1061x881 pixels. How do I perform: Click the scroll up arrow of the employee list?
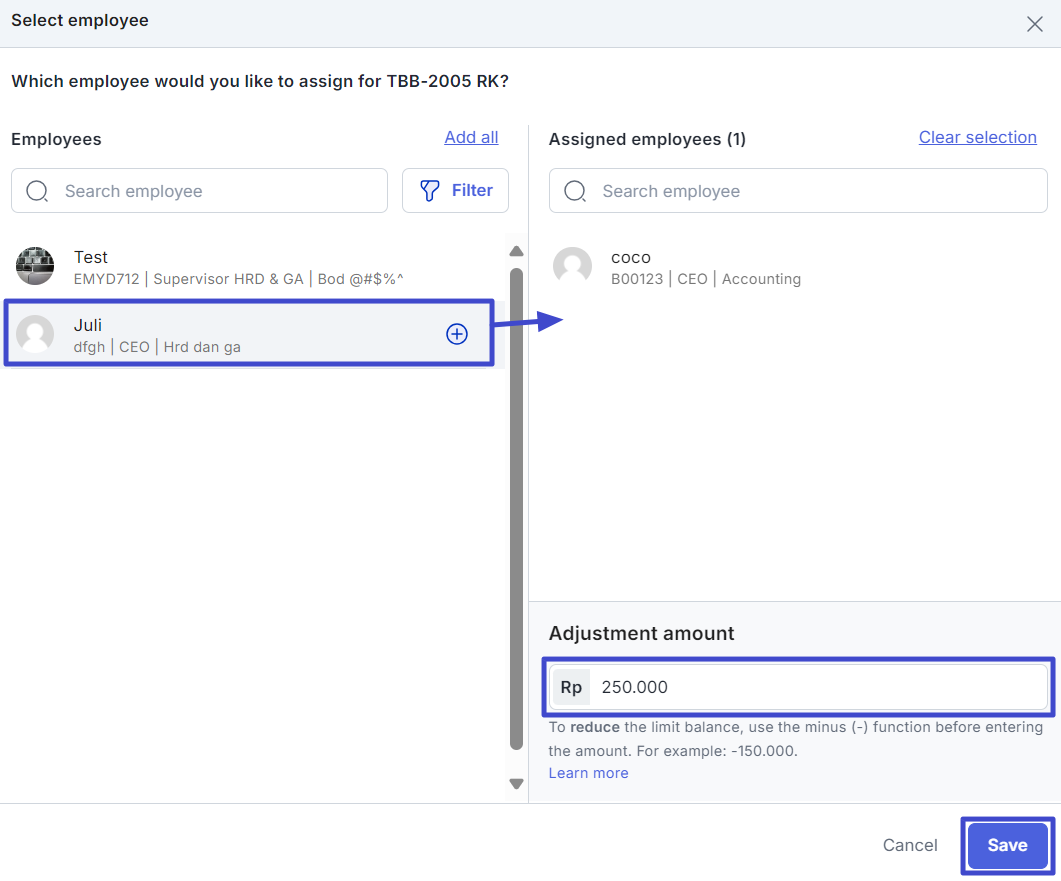[516, 252]
